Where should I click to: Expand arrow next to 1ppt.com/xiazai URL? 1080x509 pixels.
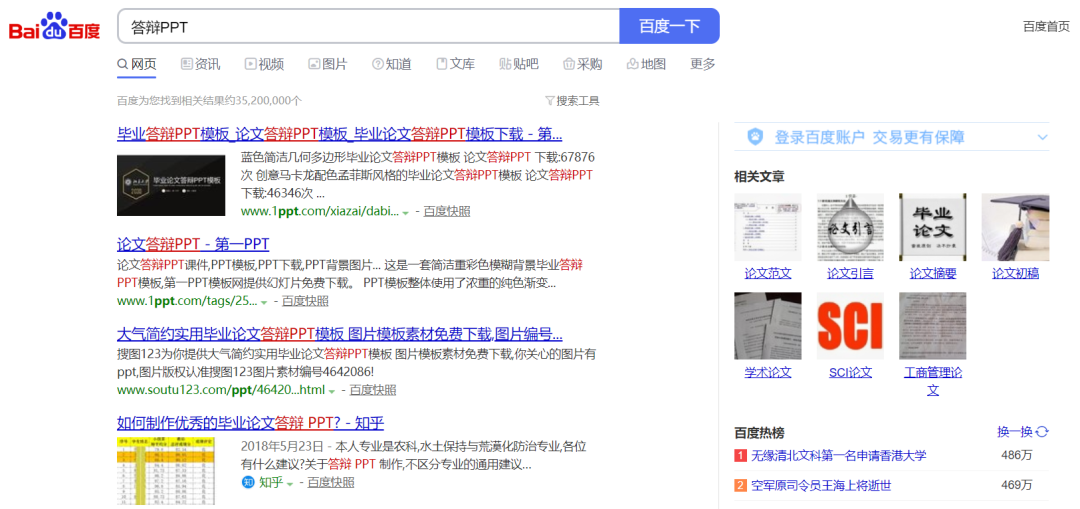(x=406, y=212)
